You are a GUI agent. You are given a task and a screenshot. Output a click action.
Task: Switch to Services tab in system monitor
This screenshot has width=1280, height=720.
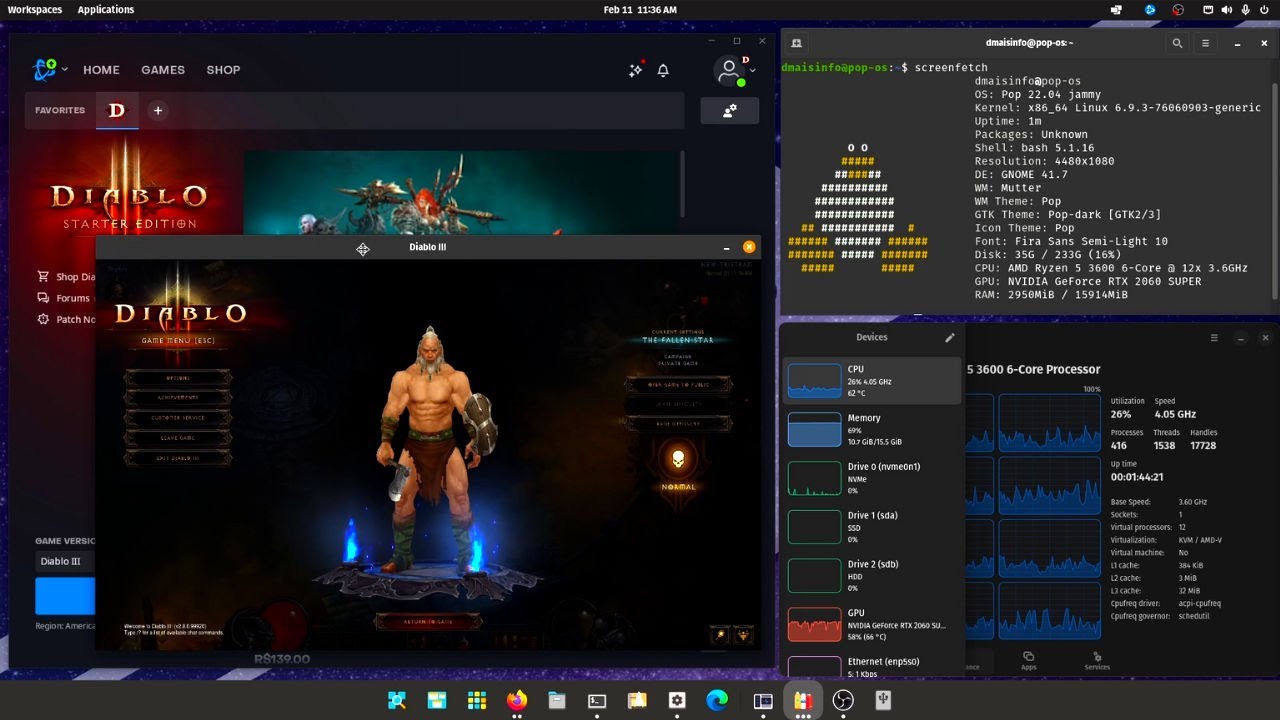click(1097, 660)
